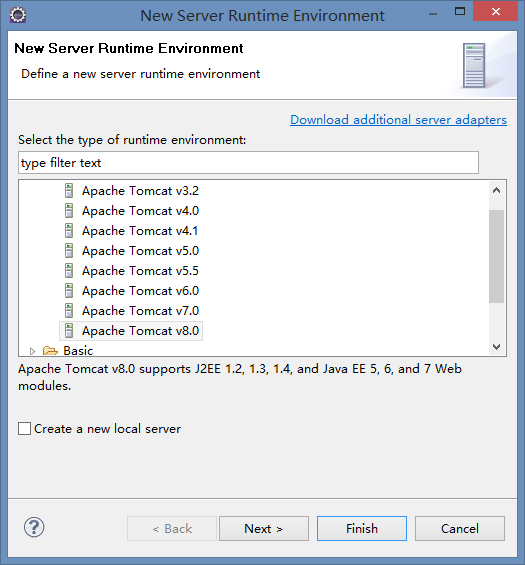
Task: Minimize the New Server Runtime Environment window
Action: [433, 14]
